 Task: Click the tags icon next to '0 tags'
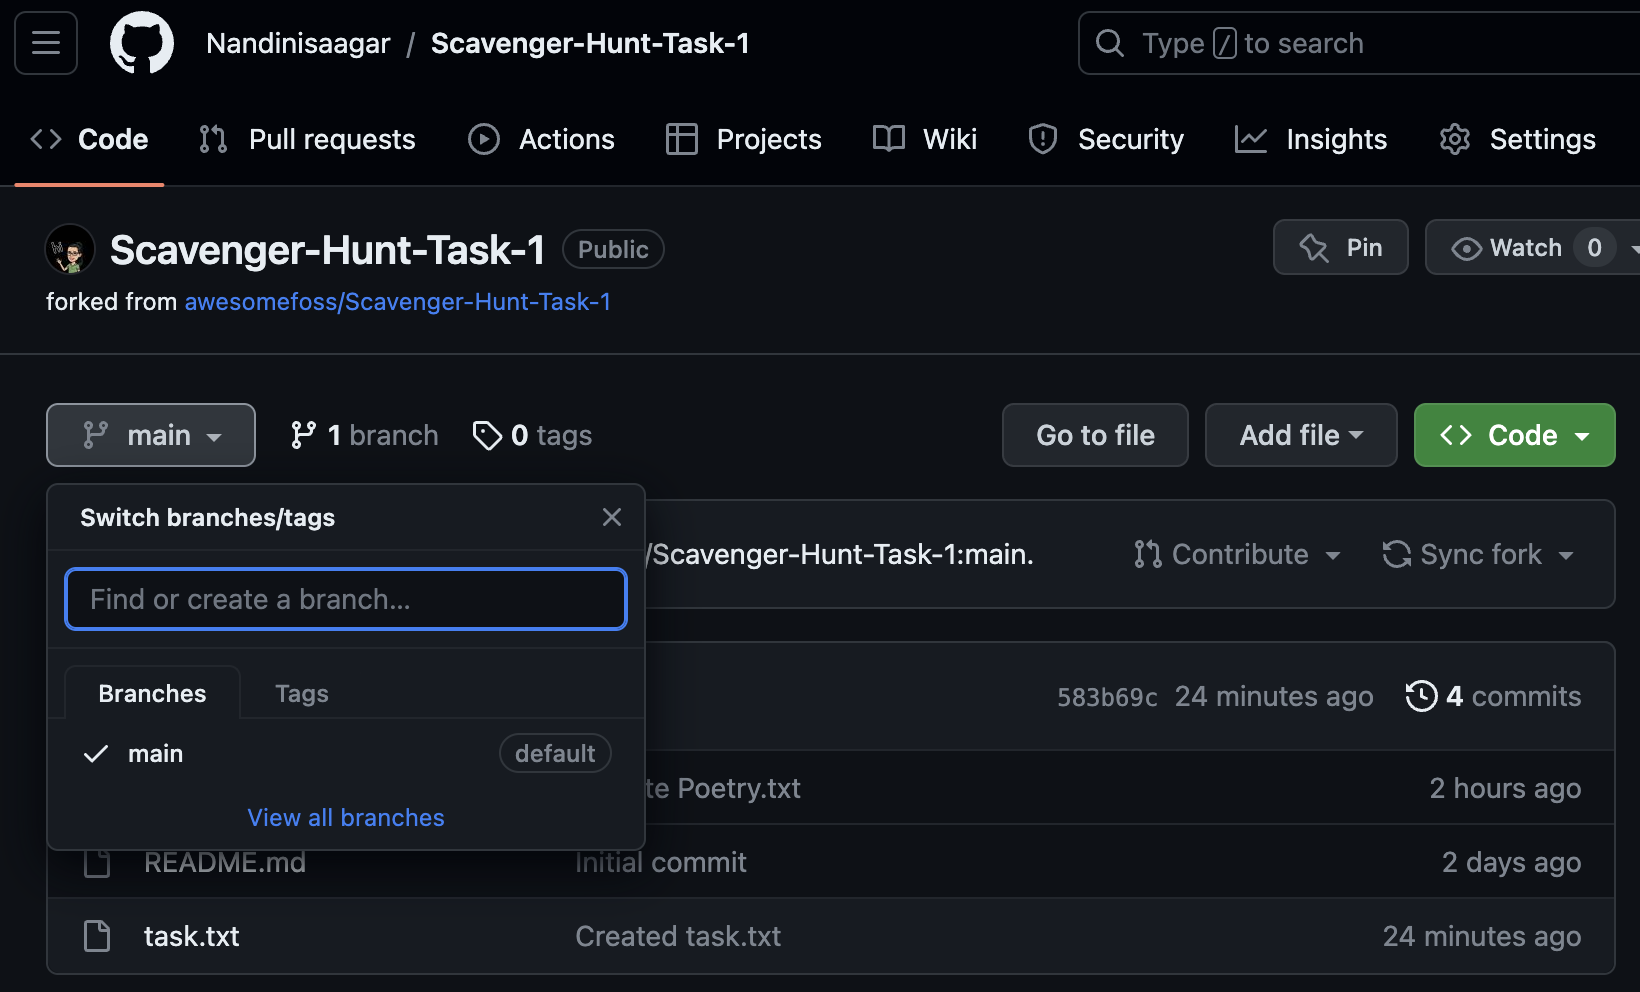pos(488,435)
